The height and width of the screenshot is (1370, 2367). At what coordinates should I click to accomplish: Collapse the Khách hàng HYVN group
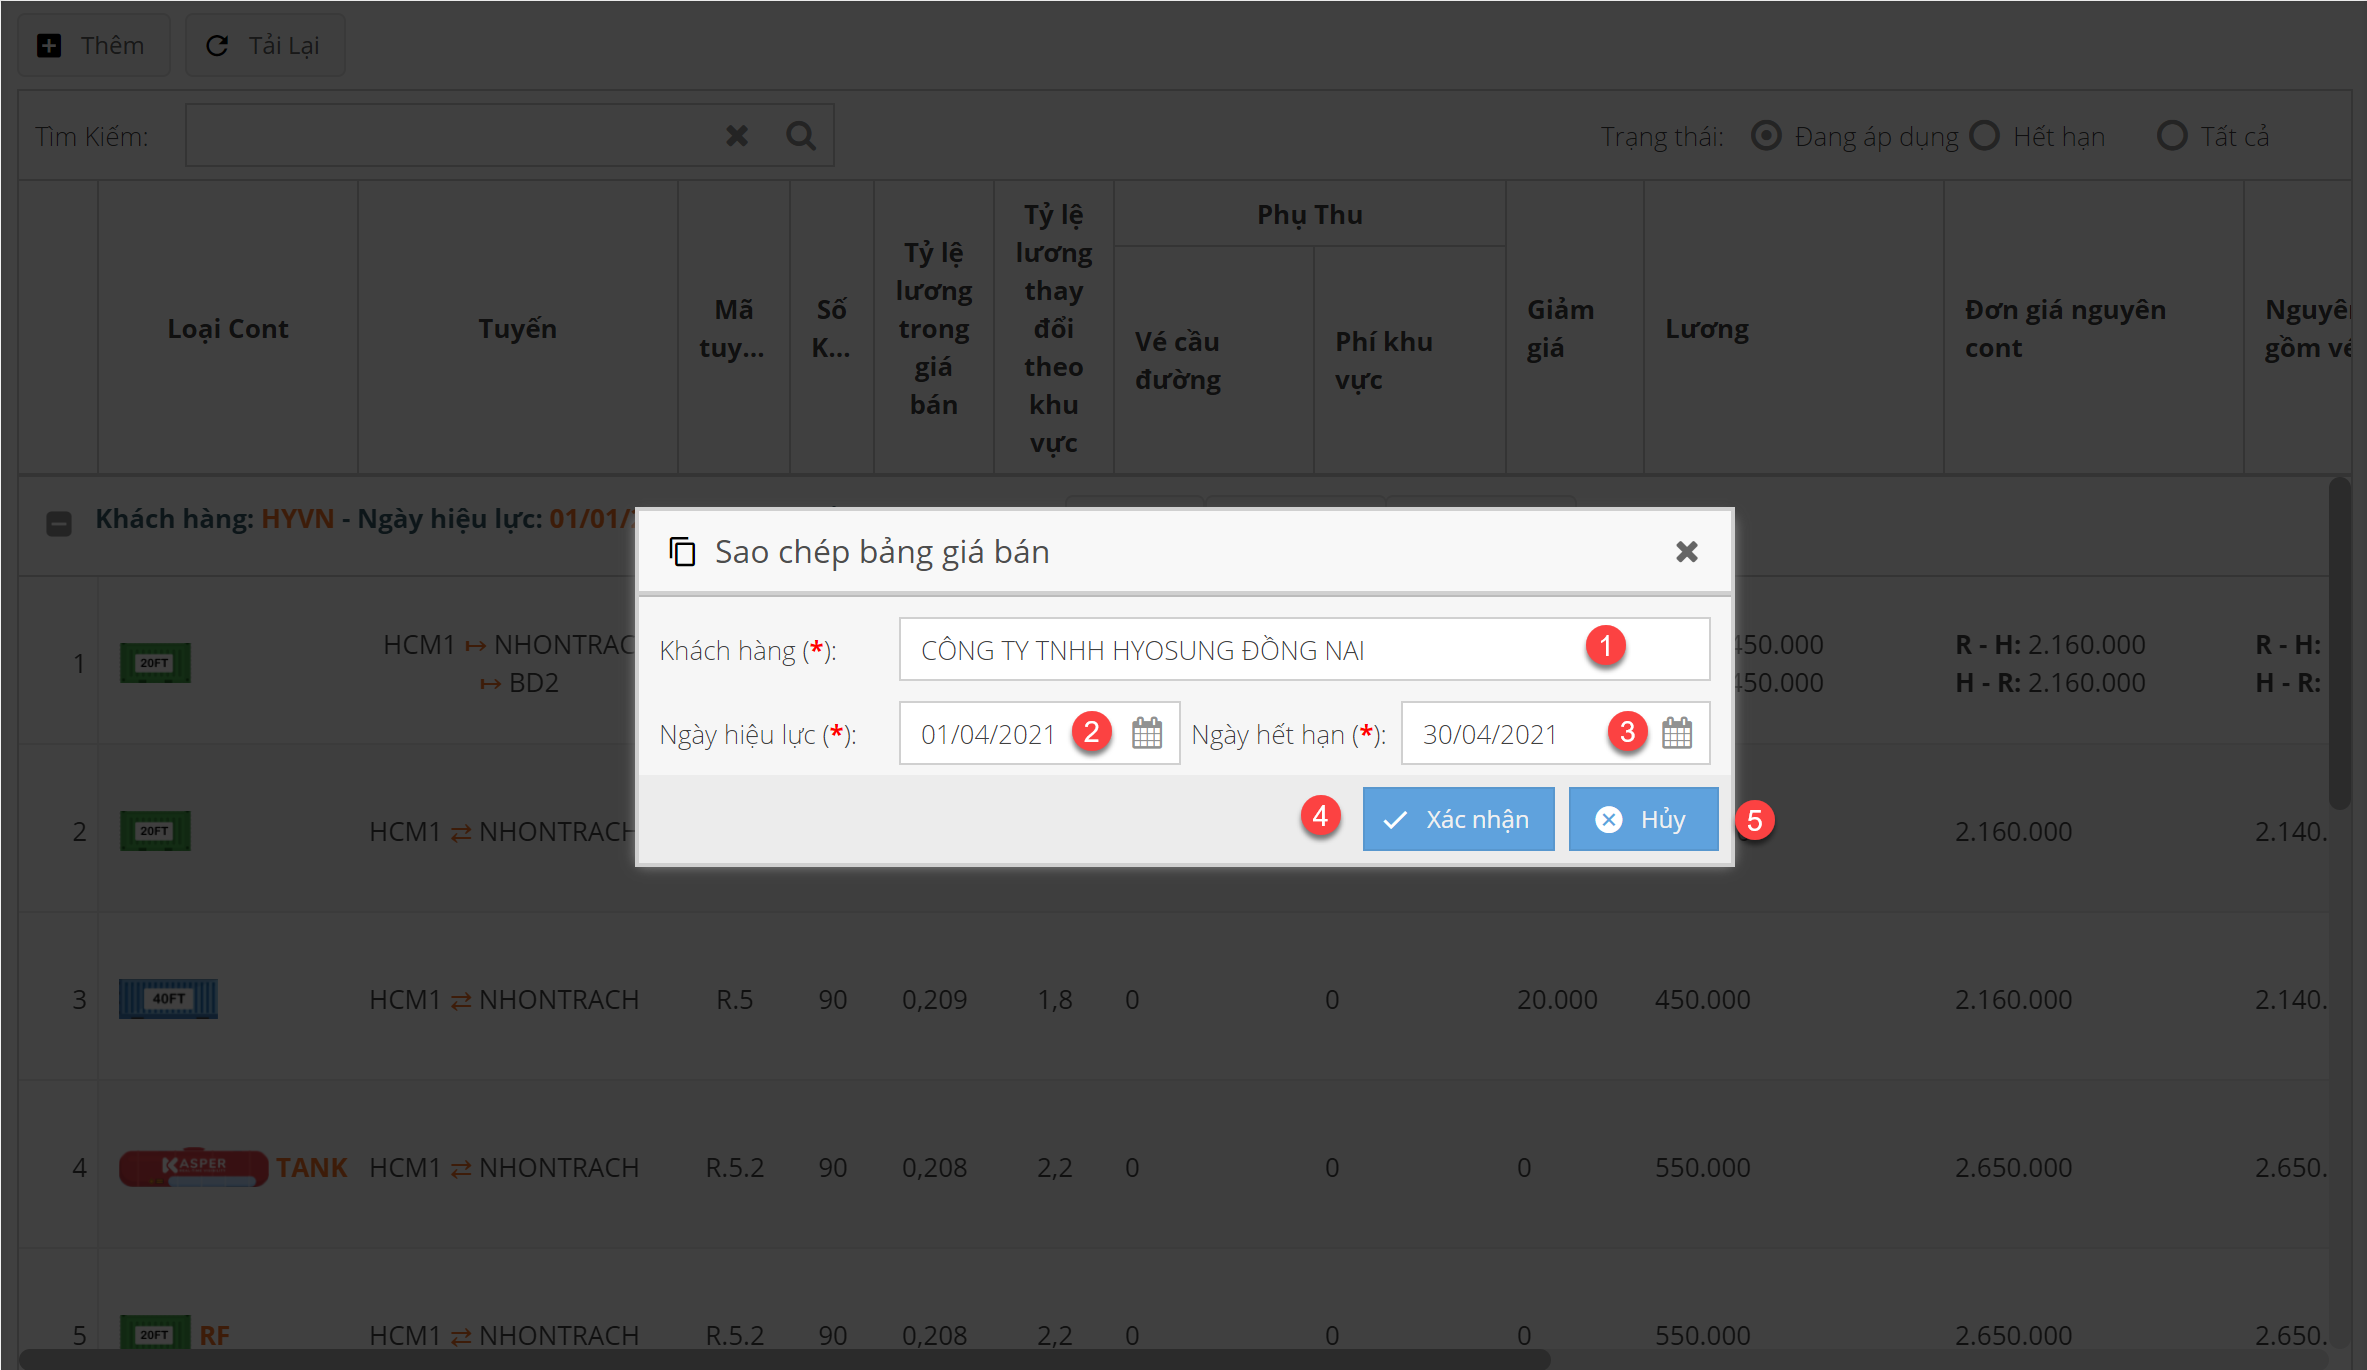59,523
